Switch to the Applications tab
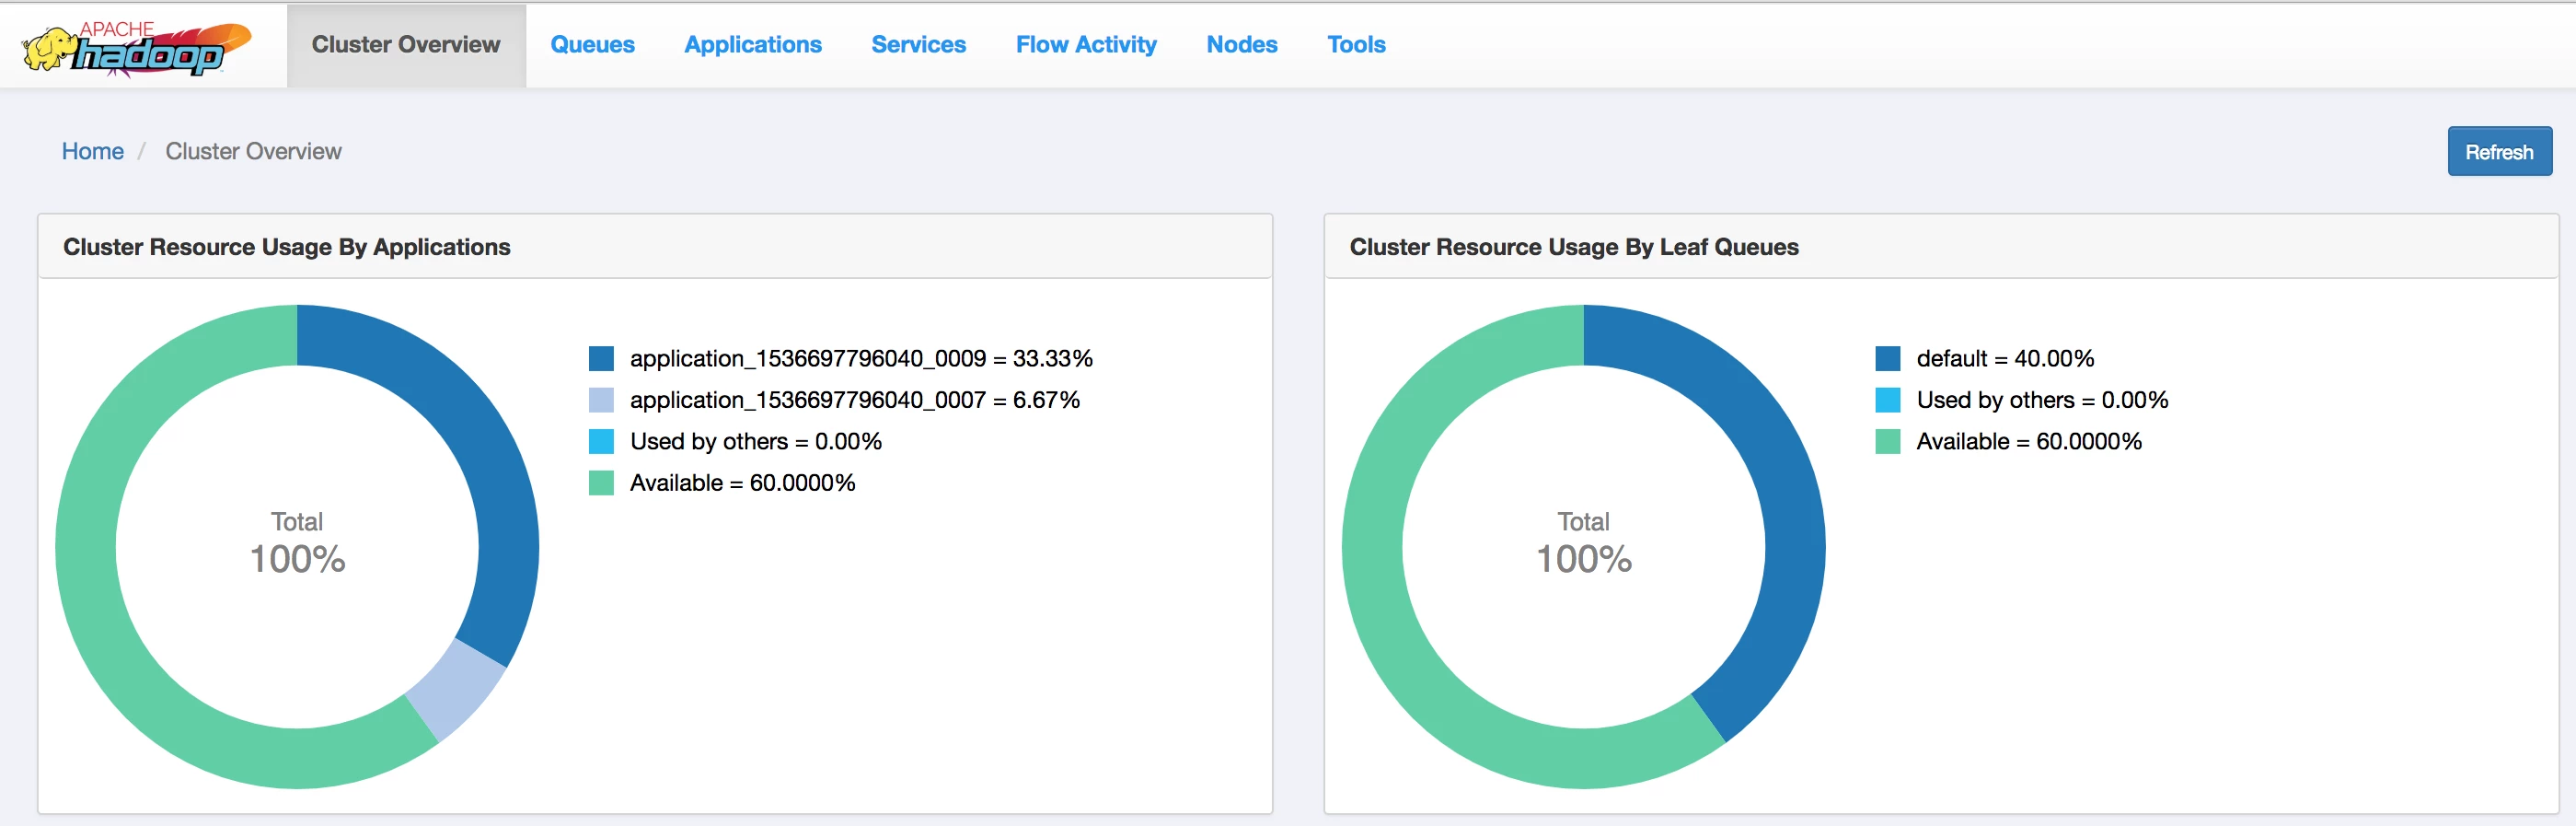Screen dimensions: 2576x826 (x=753, y=45)
